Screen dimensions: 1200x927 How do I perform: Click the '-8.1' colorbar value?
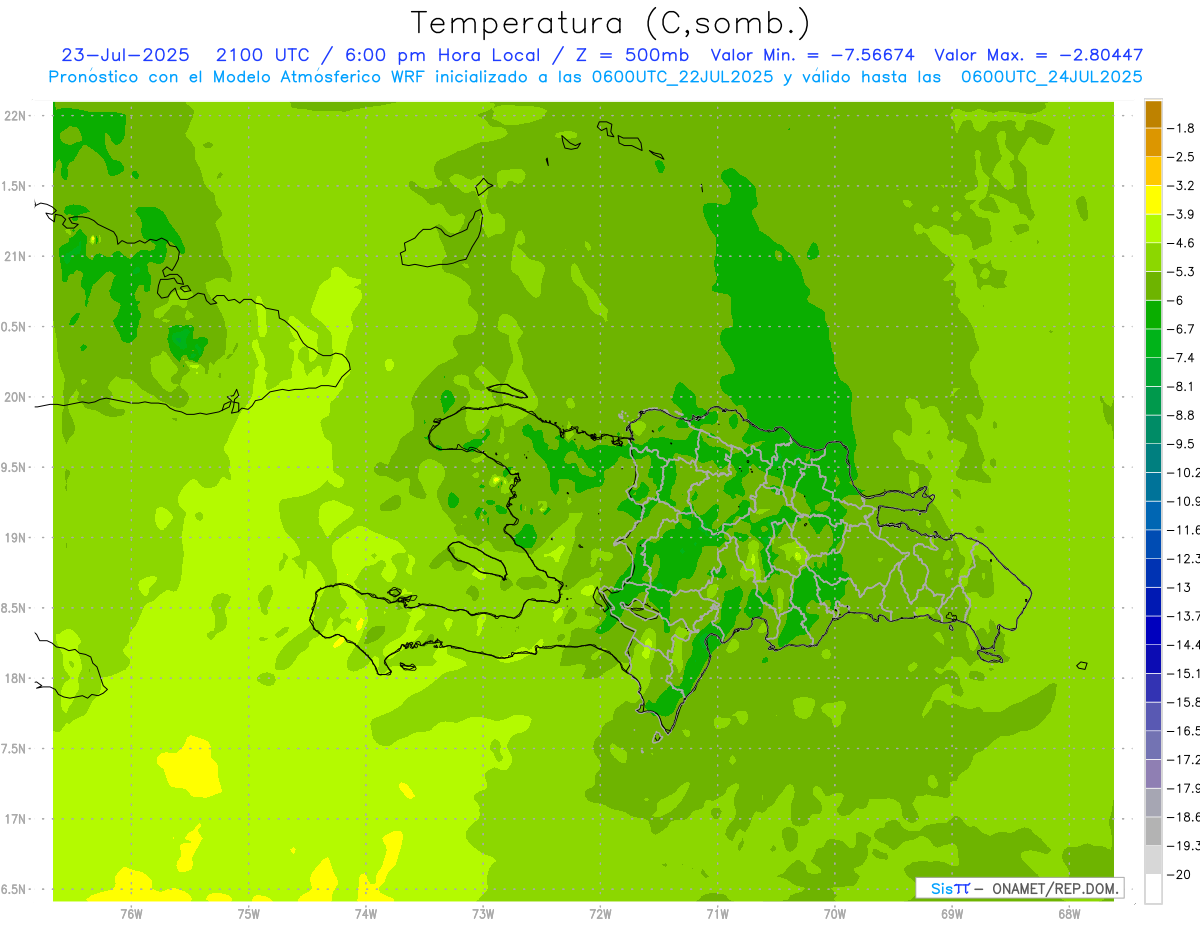click(x=1183, y=386)
